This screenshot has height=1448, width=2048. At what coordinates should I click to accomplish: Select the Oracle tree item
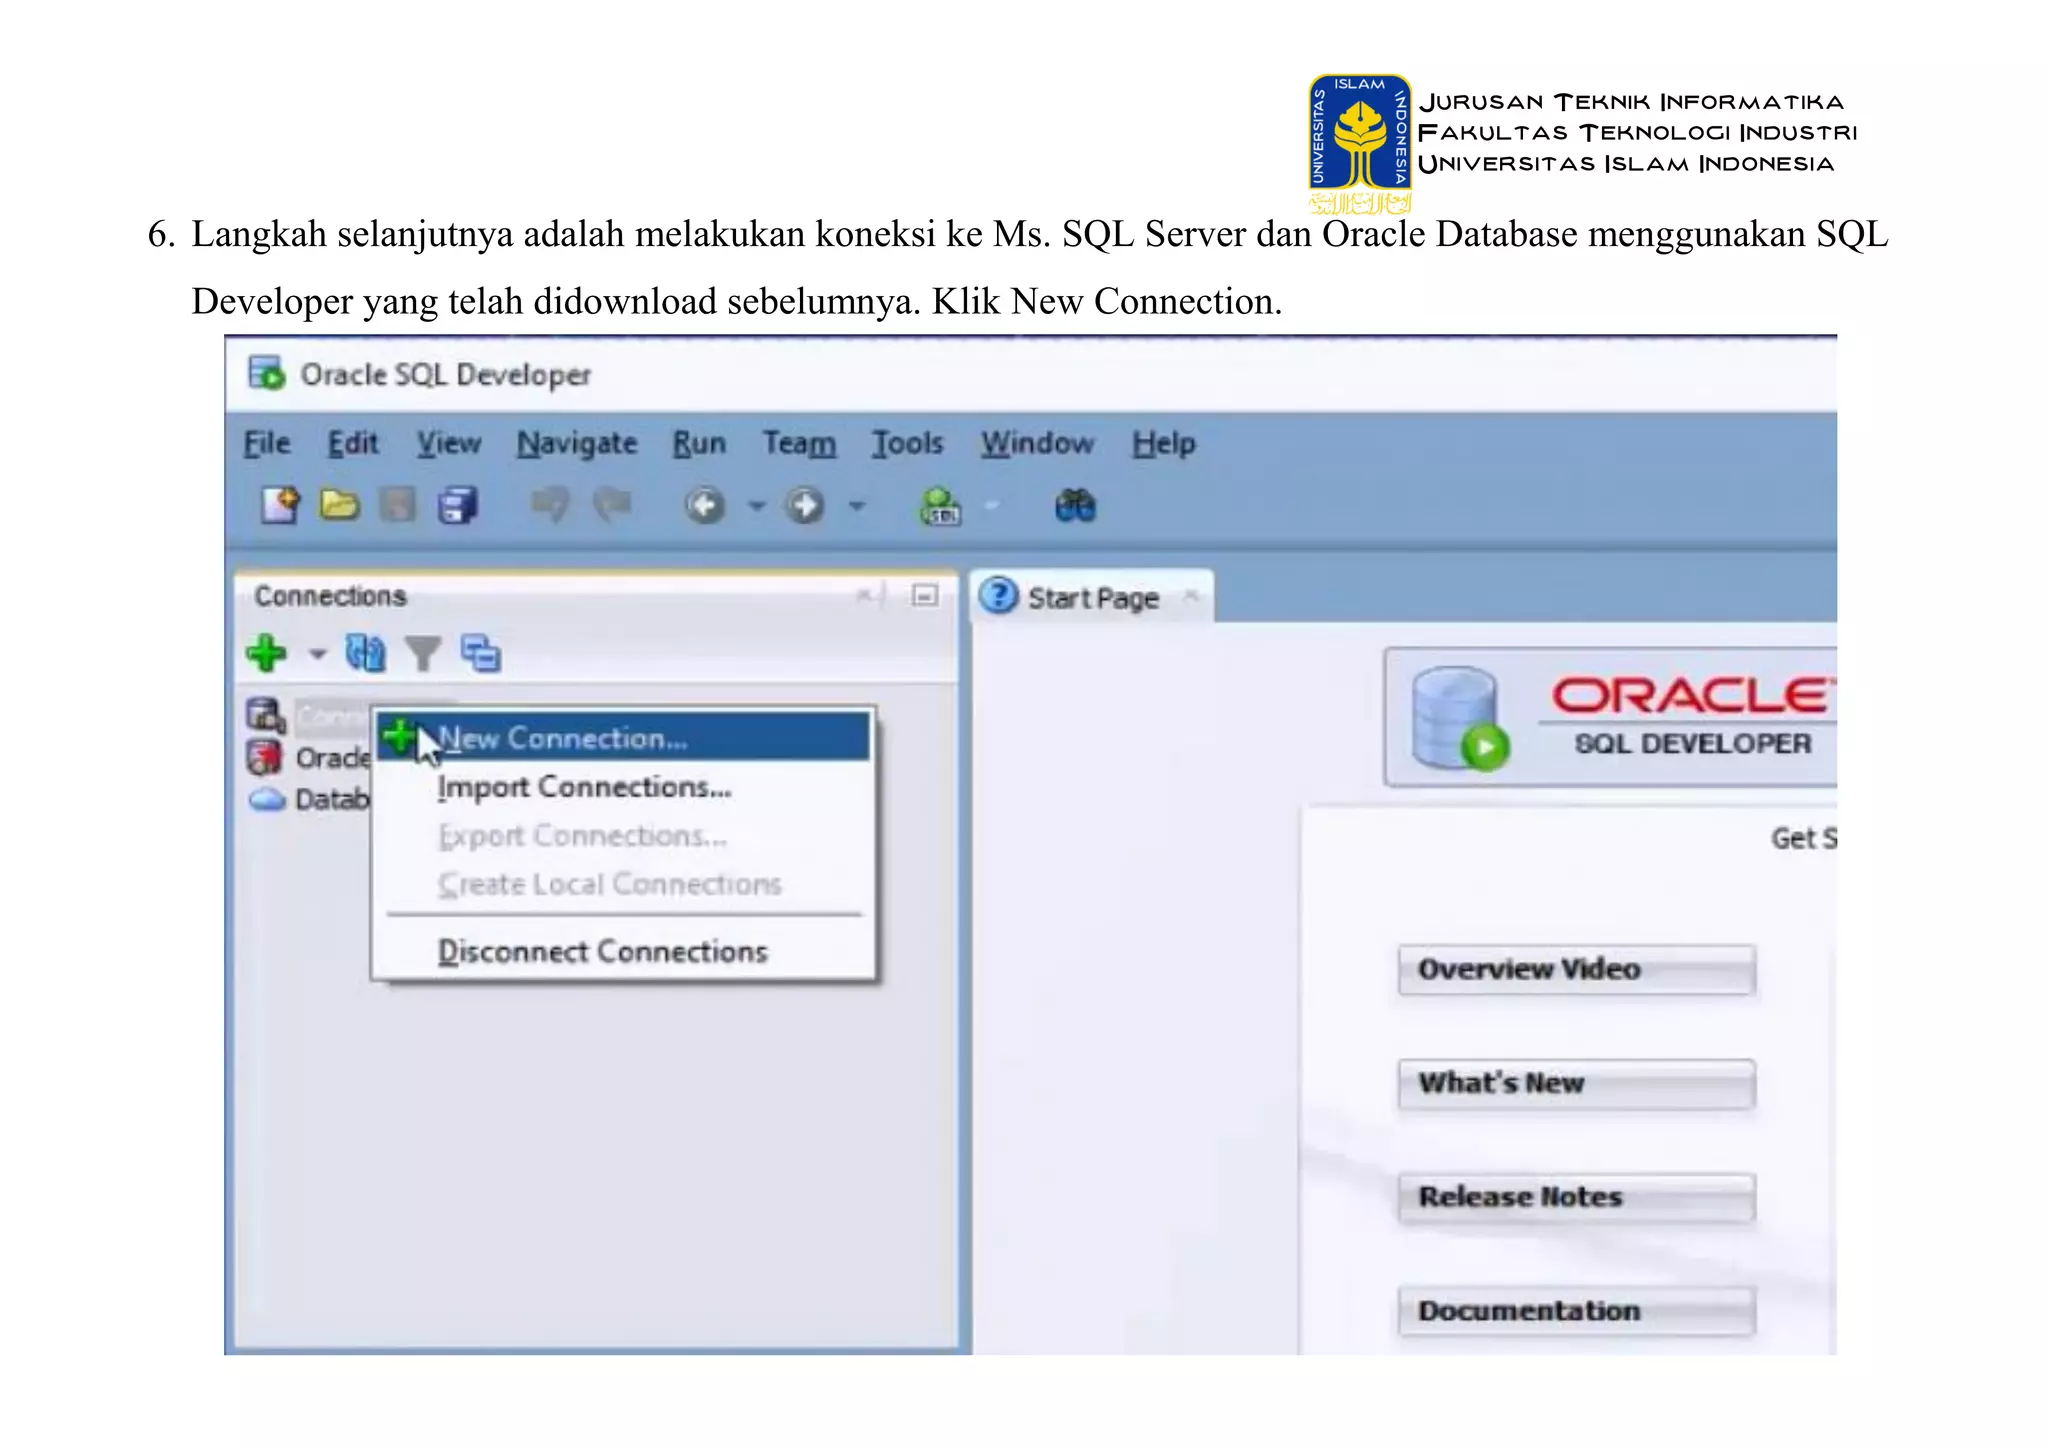pos(332,757)
